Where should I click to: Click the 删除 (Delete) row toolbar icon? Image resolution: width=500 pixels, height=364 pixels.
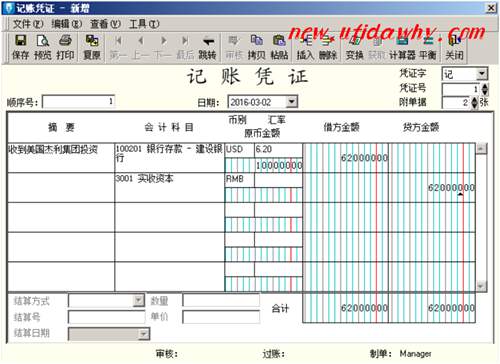pyautogui.click(x=328, y=47)
